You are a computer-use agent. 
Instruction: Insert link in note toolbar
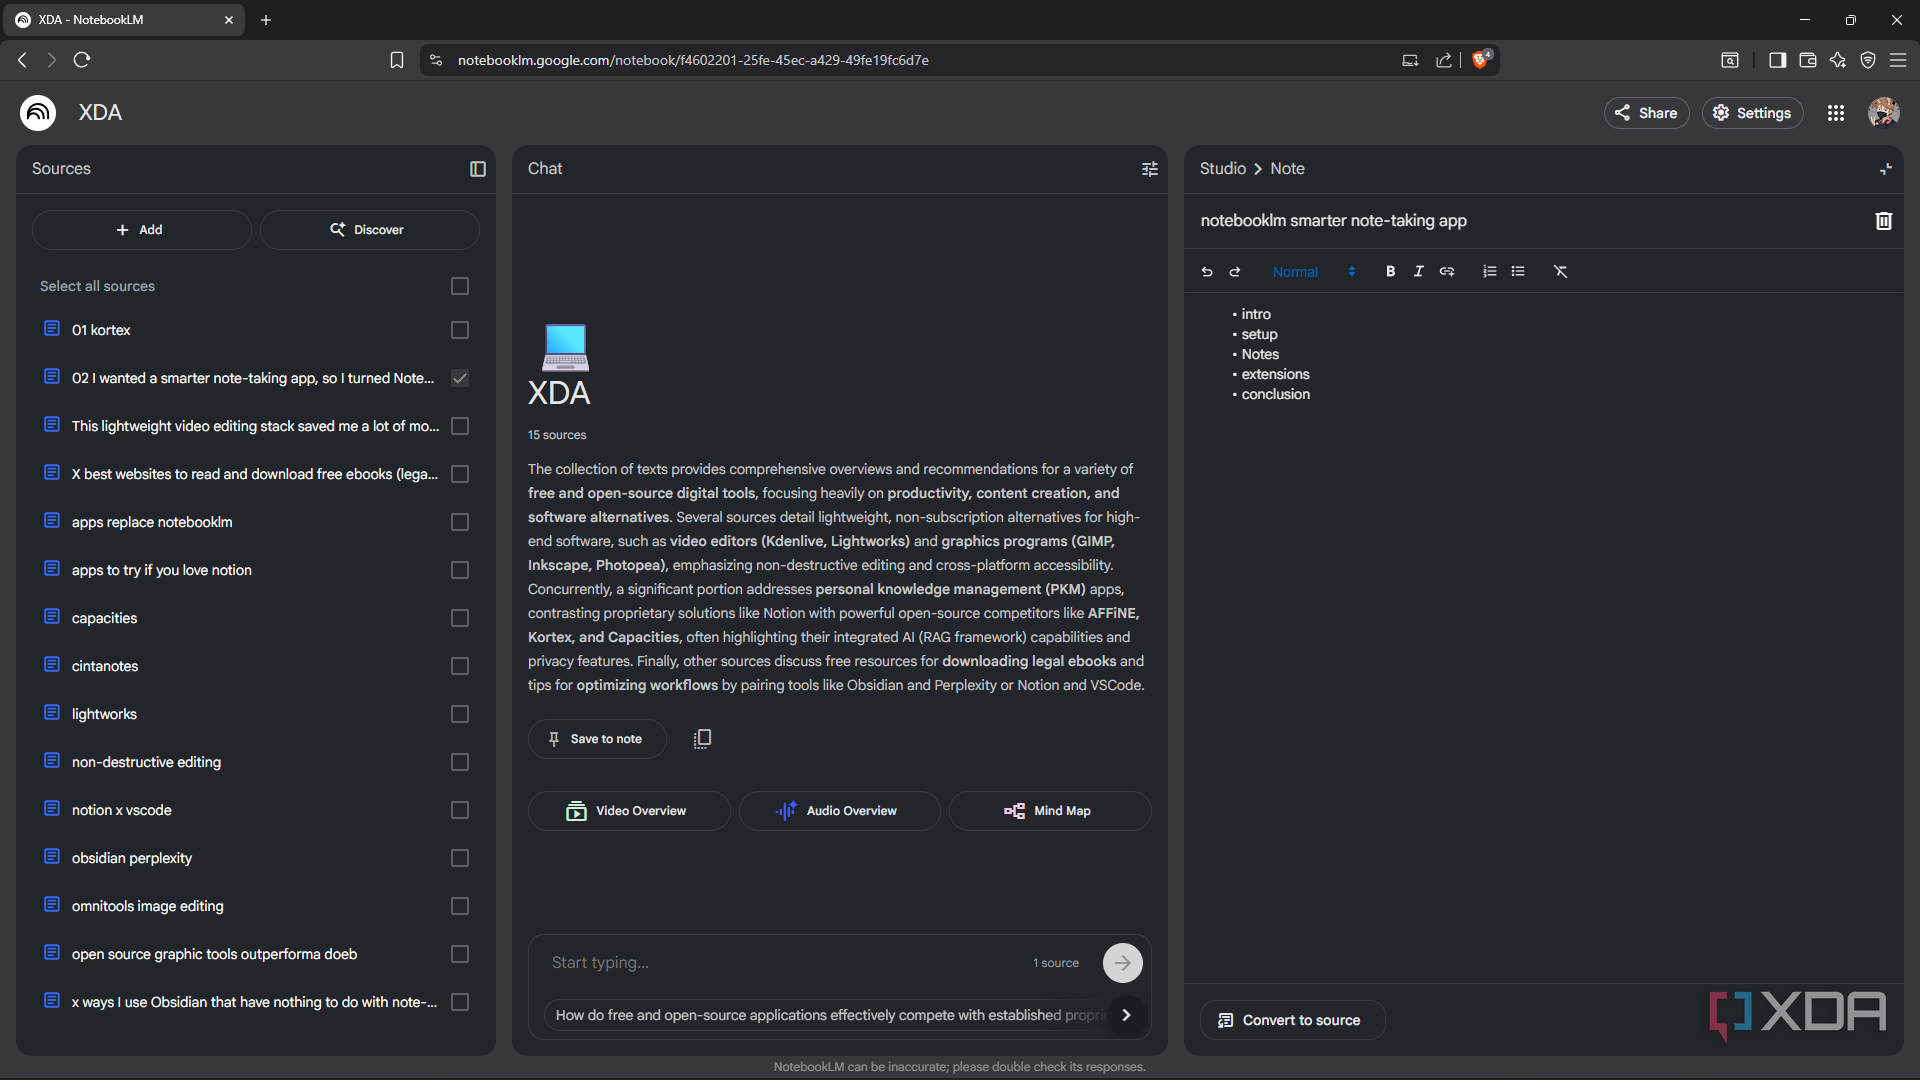click(1447, 272)
